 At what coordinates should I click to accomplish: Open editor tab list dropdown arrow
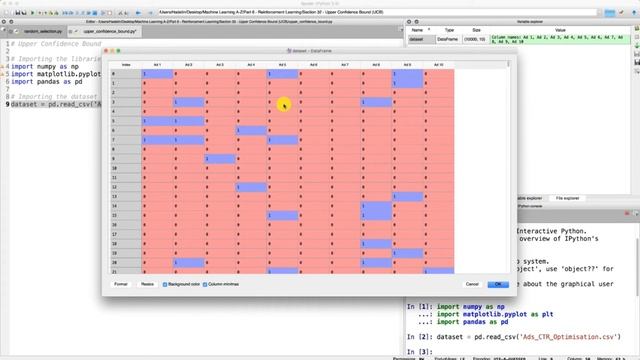point(401,30)
